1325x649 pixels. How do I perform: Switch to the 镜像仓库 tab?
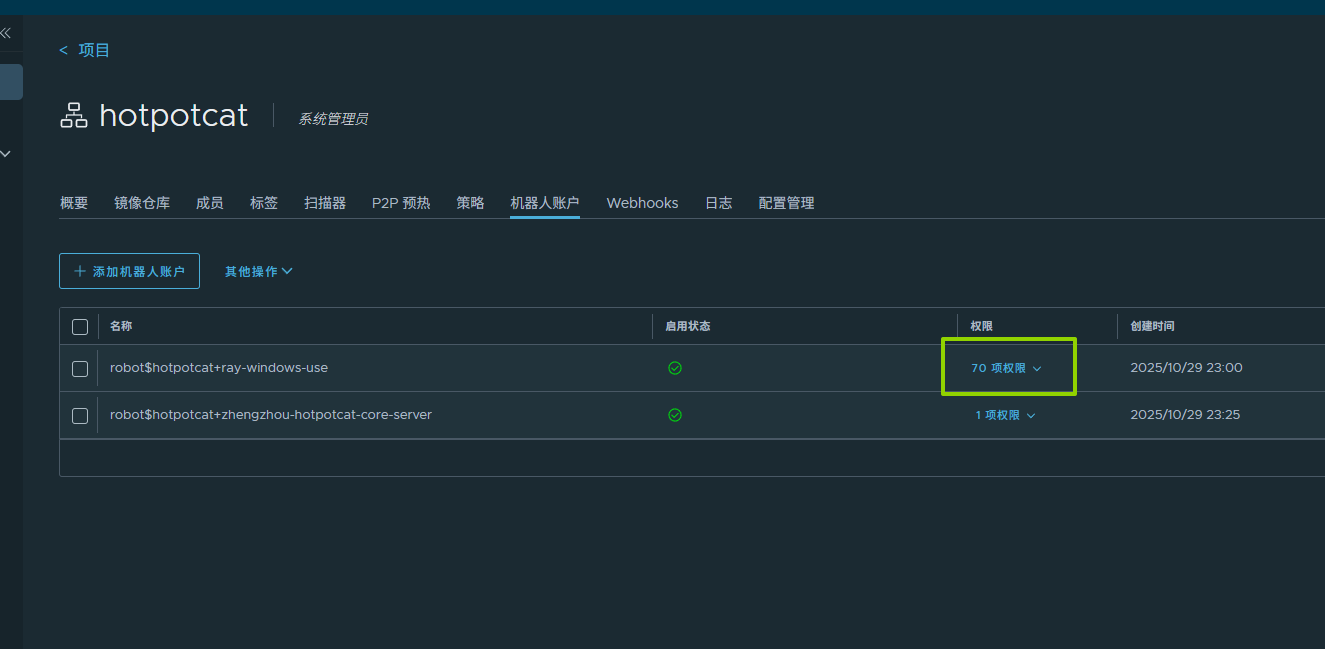[x=142, y=203]
